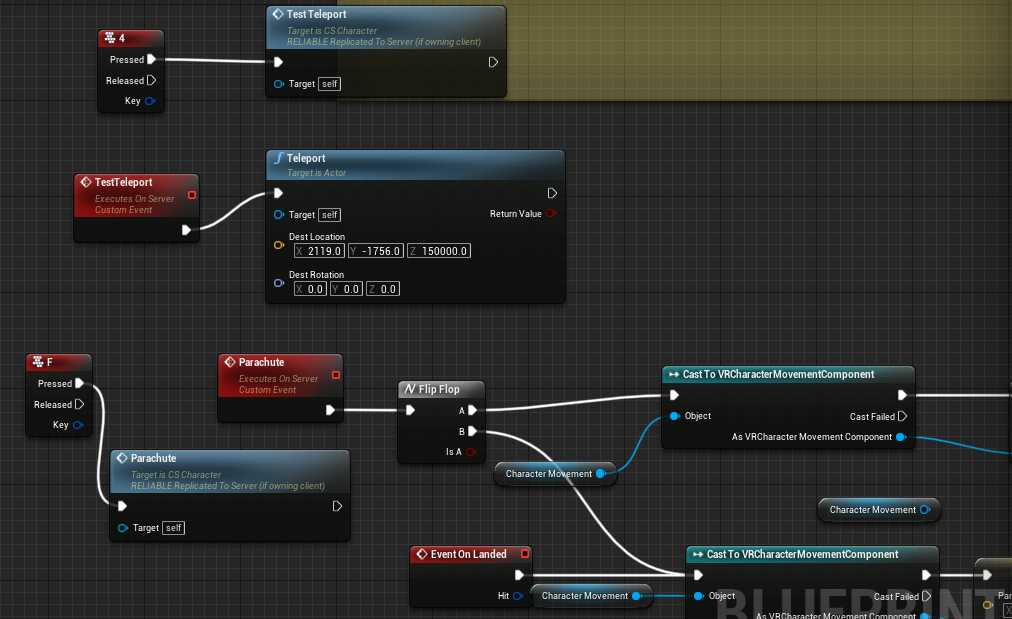Viewport: 1012px width, 619px height.
Task: Click the Flip Flop A output pin
Action: point(472,410)
